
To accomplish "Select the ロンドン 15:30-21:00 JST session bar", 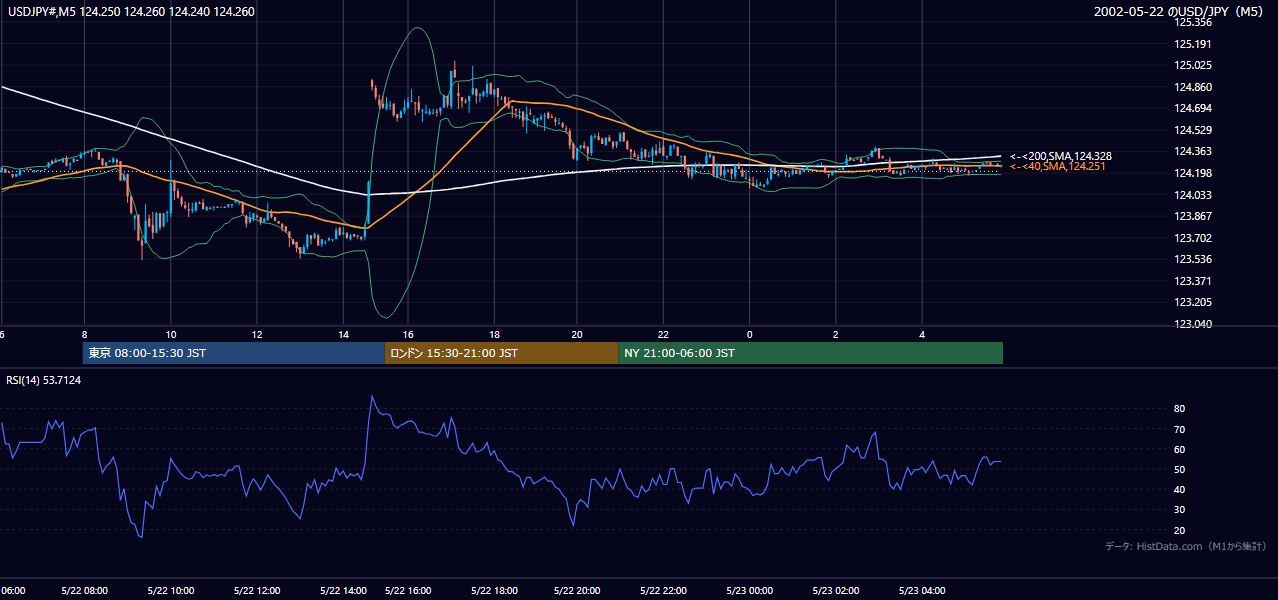I will [x=501, y=353].
